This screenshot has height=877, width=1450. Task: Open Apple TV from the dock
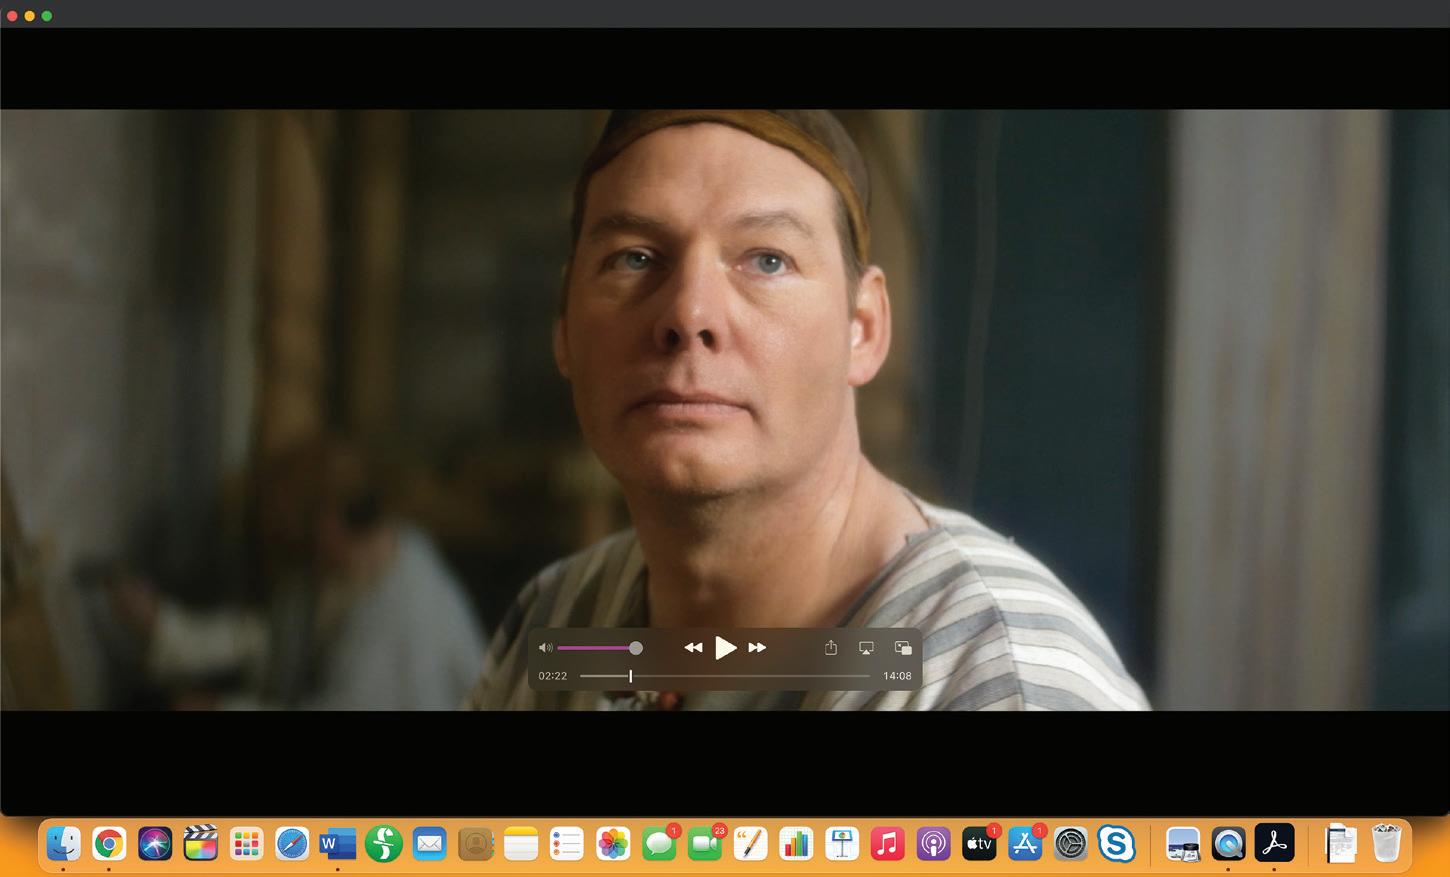[979, 845]
